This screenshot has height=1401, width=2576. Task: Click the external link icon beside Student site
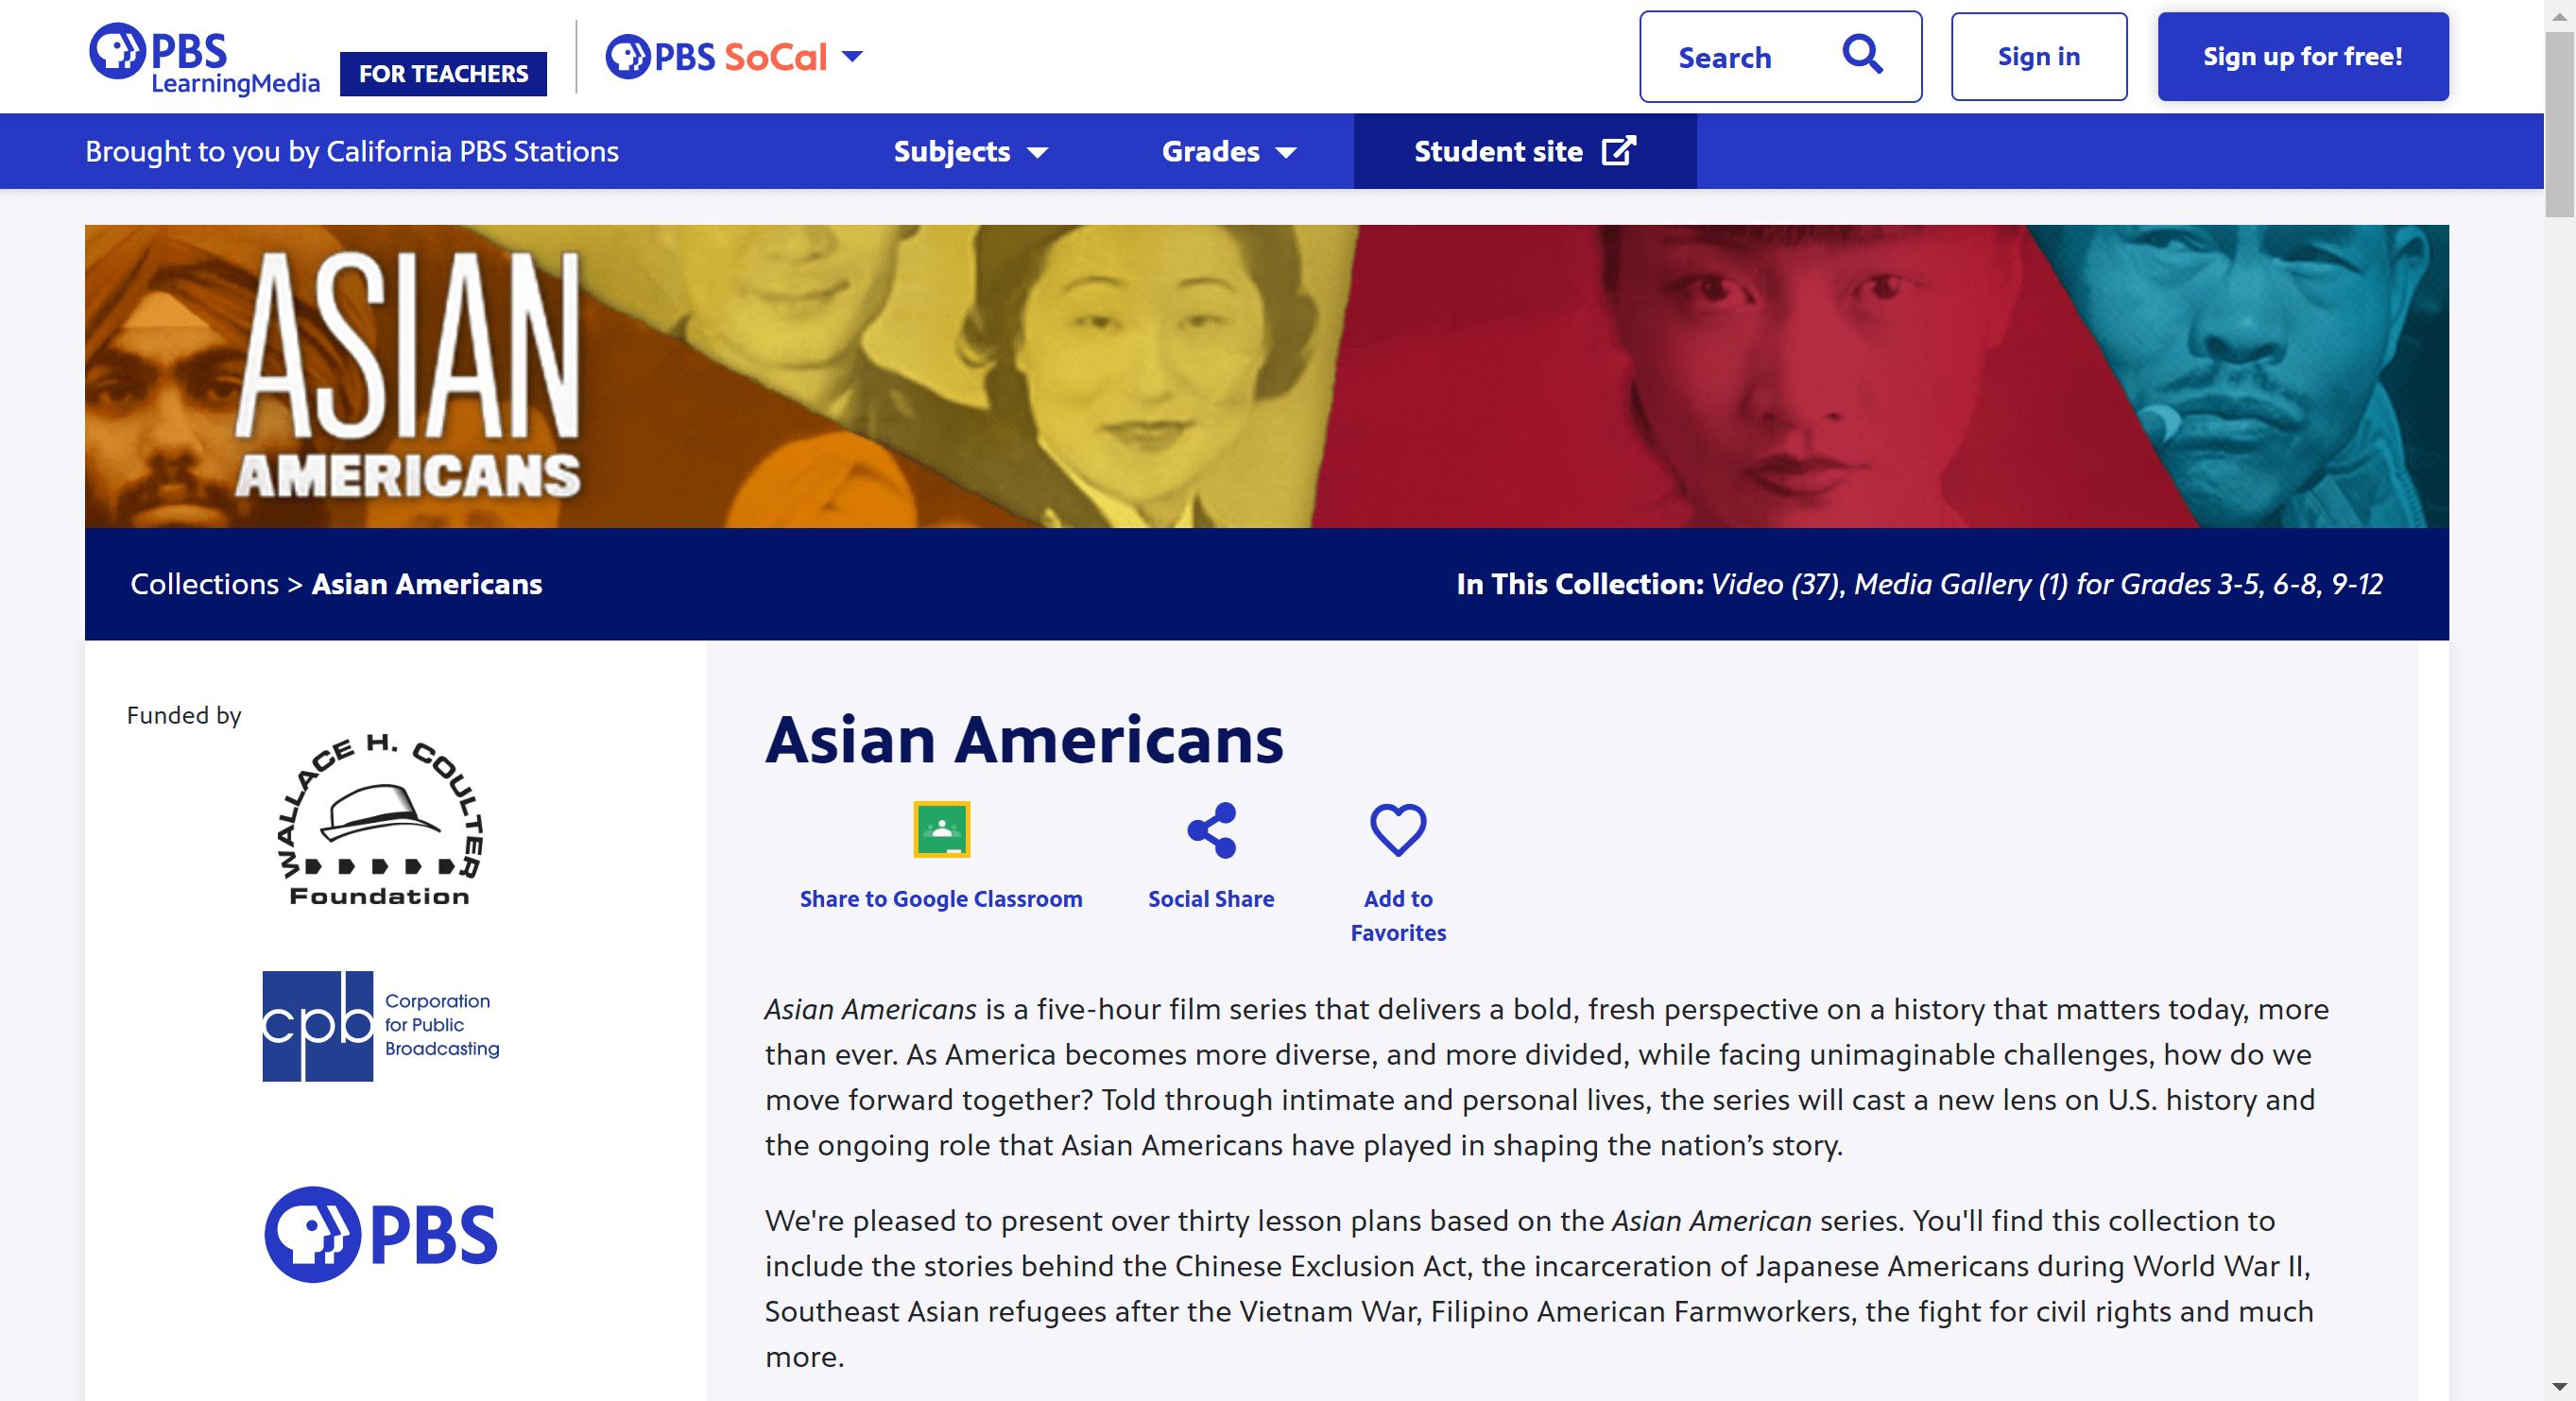[x=1619, y=151]
